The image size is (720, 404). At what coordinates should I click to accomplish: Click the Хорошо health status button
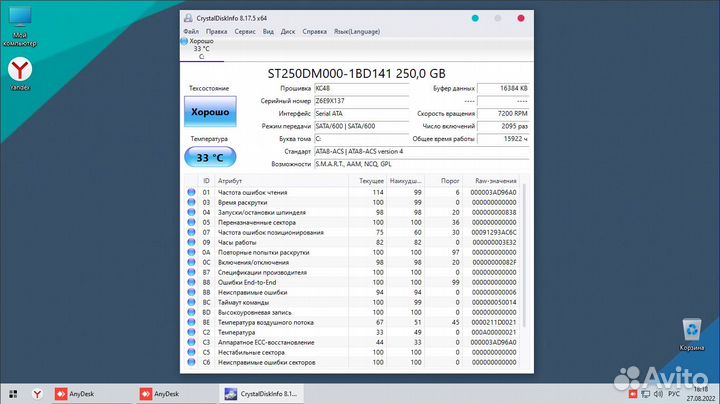click(211, 113)
